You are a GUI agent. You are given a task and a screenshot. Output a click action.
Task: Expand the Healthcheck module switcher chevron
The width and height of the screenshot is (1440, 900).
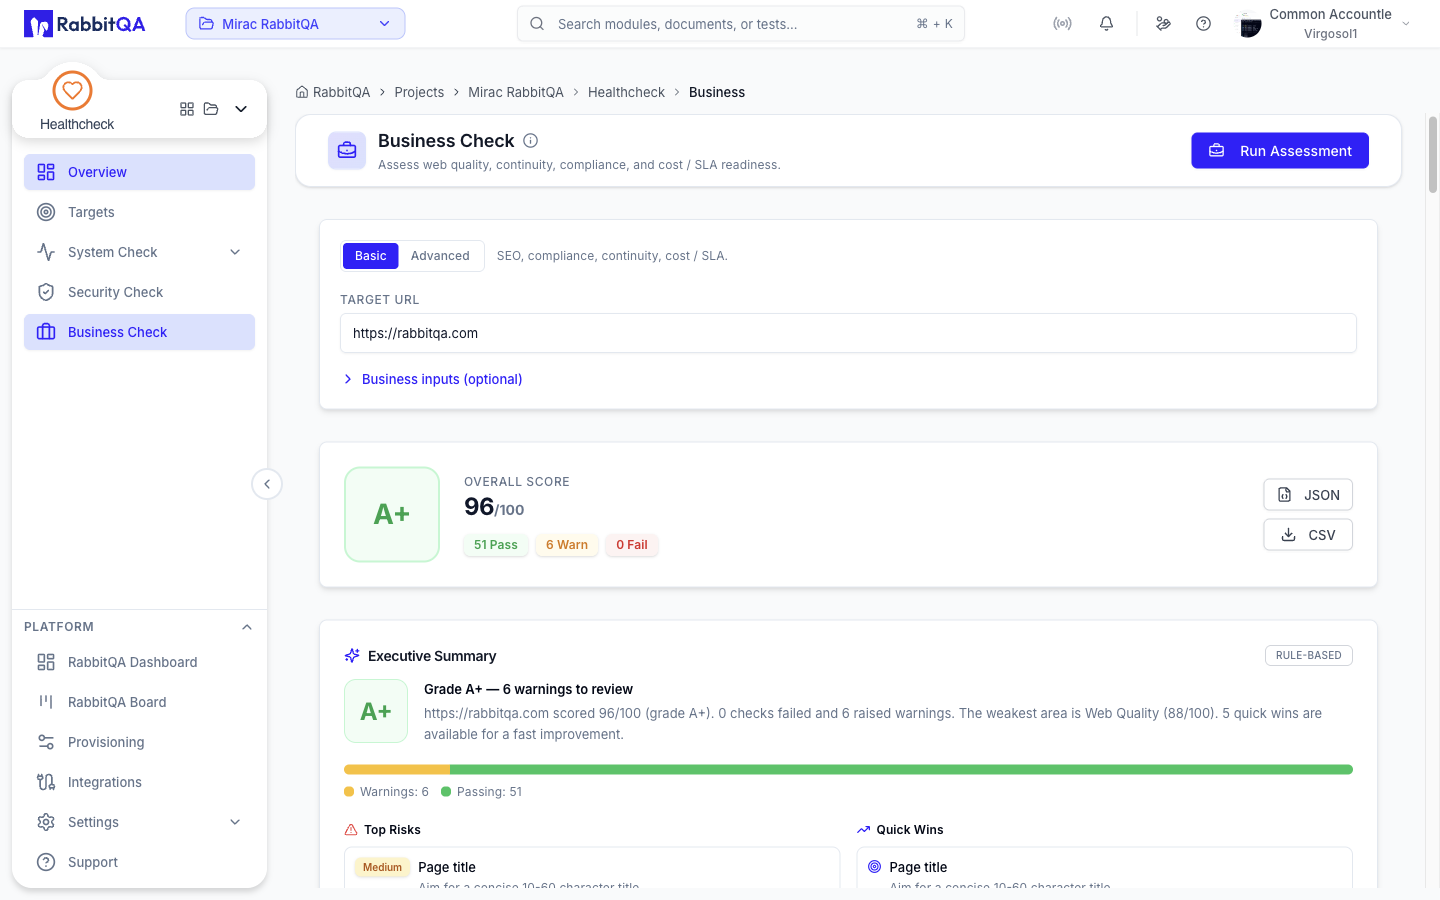(x=241, y=109)
